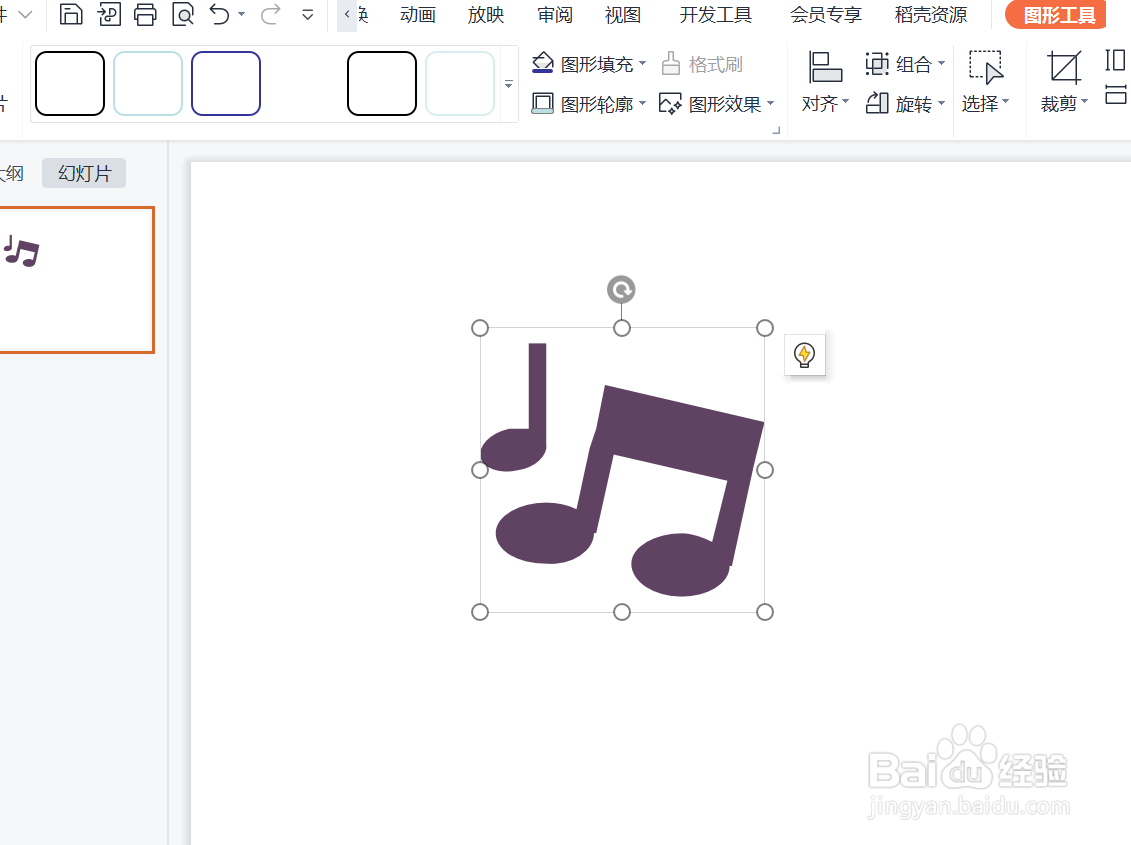This screenshot has height=845, width=1131.
Task: Open the 组合 dropdown arrow
Action: point(941,63)
